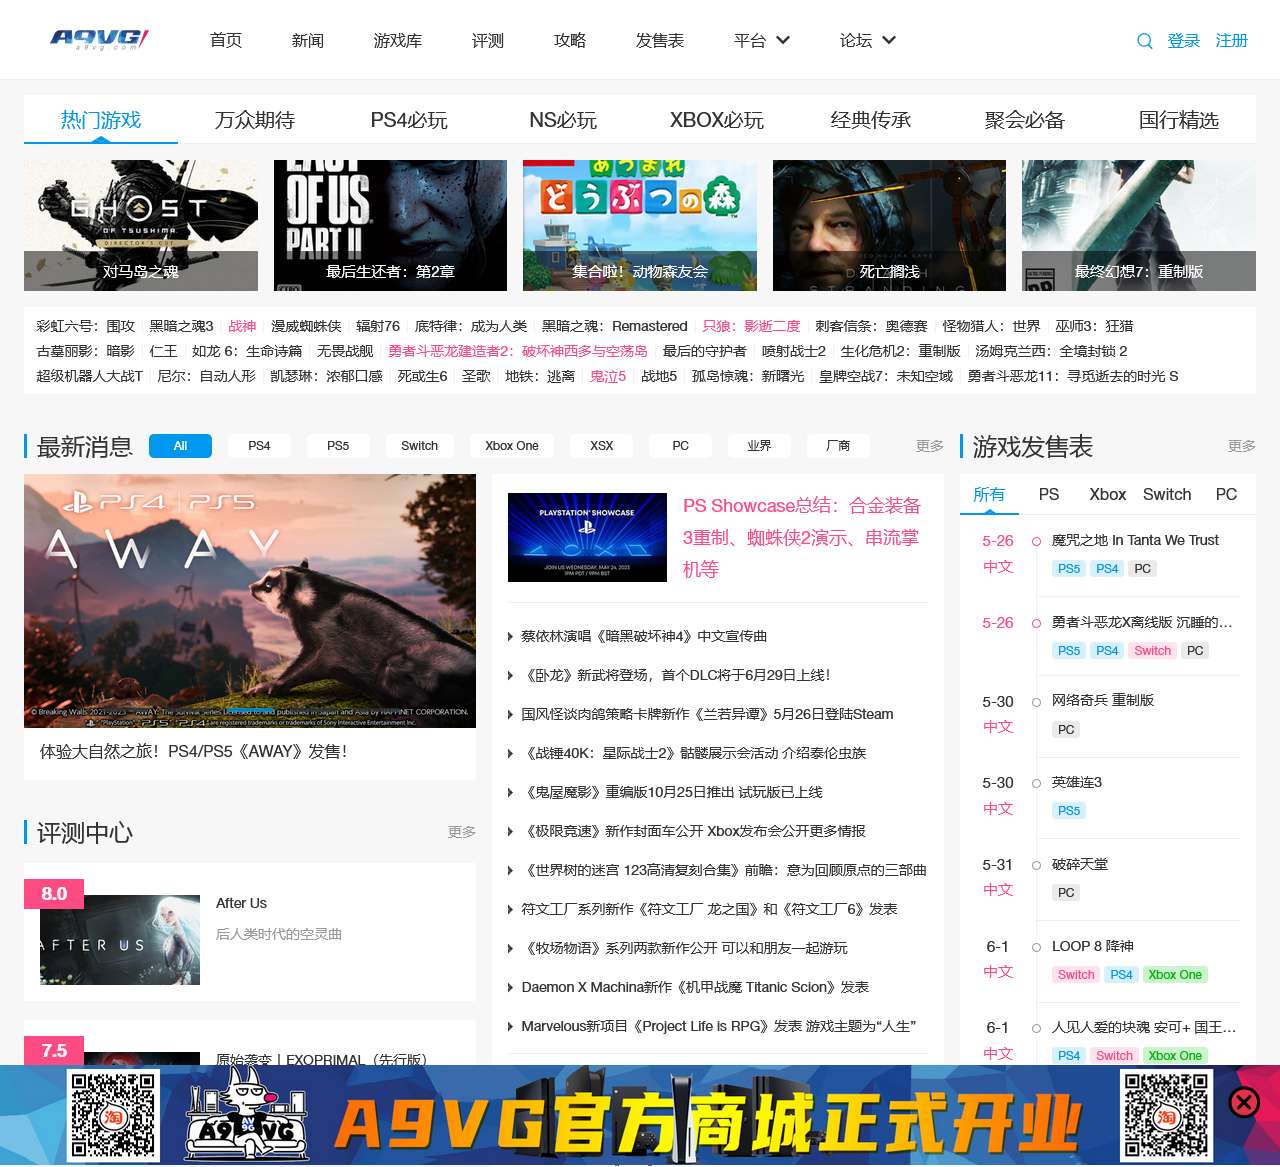Open the 对马岛之魂 game thumbnail
Screen dimensions: 1280x1167
pos(141,225)
